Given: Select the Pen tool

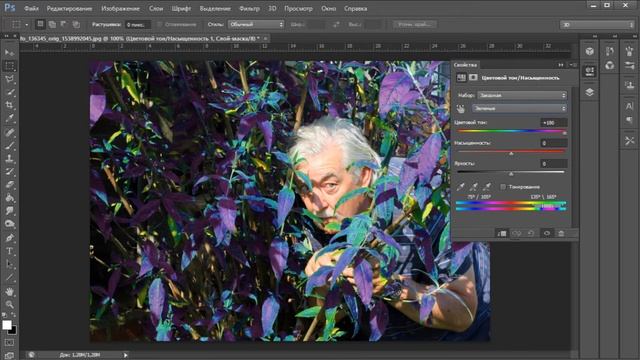Looking at the screenshot, I should [9, 238].
